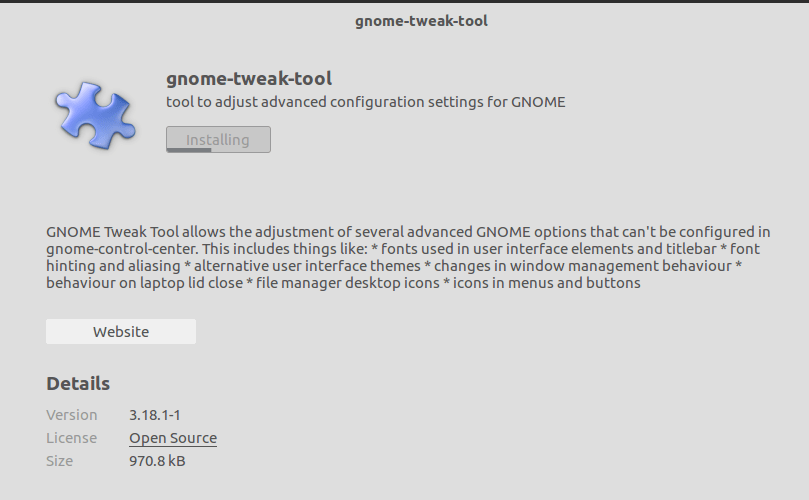
Task: Click the Size label
Action: 59,461
